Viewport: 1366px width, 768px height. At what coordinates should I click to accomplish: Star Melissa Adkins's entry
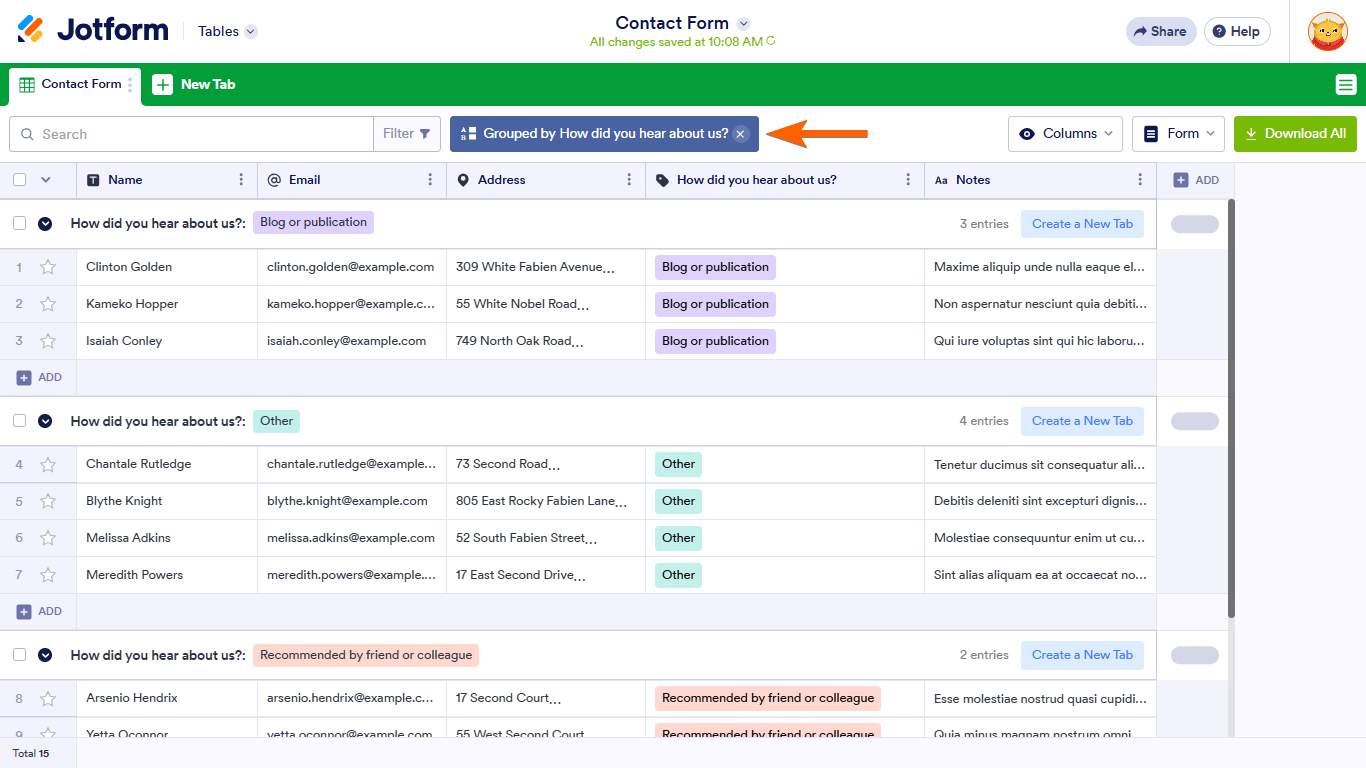click(x=48, y=538)
